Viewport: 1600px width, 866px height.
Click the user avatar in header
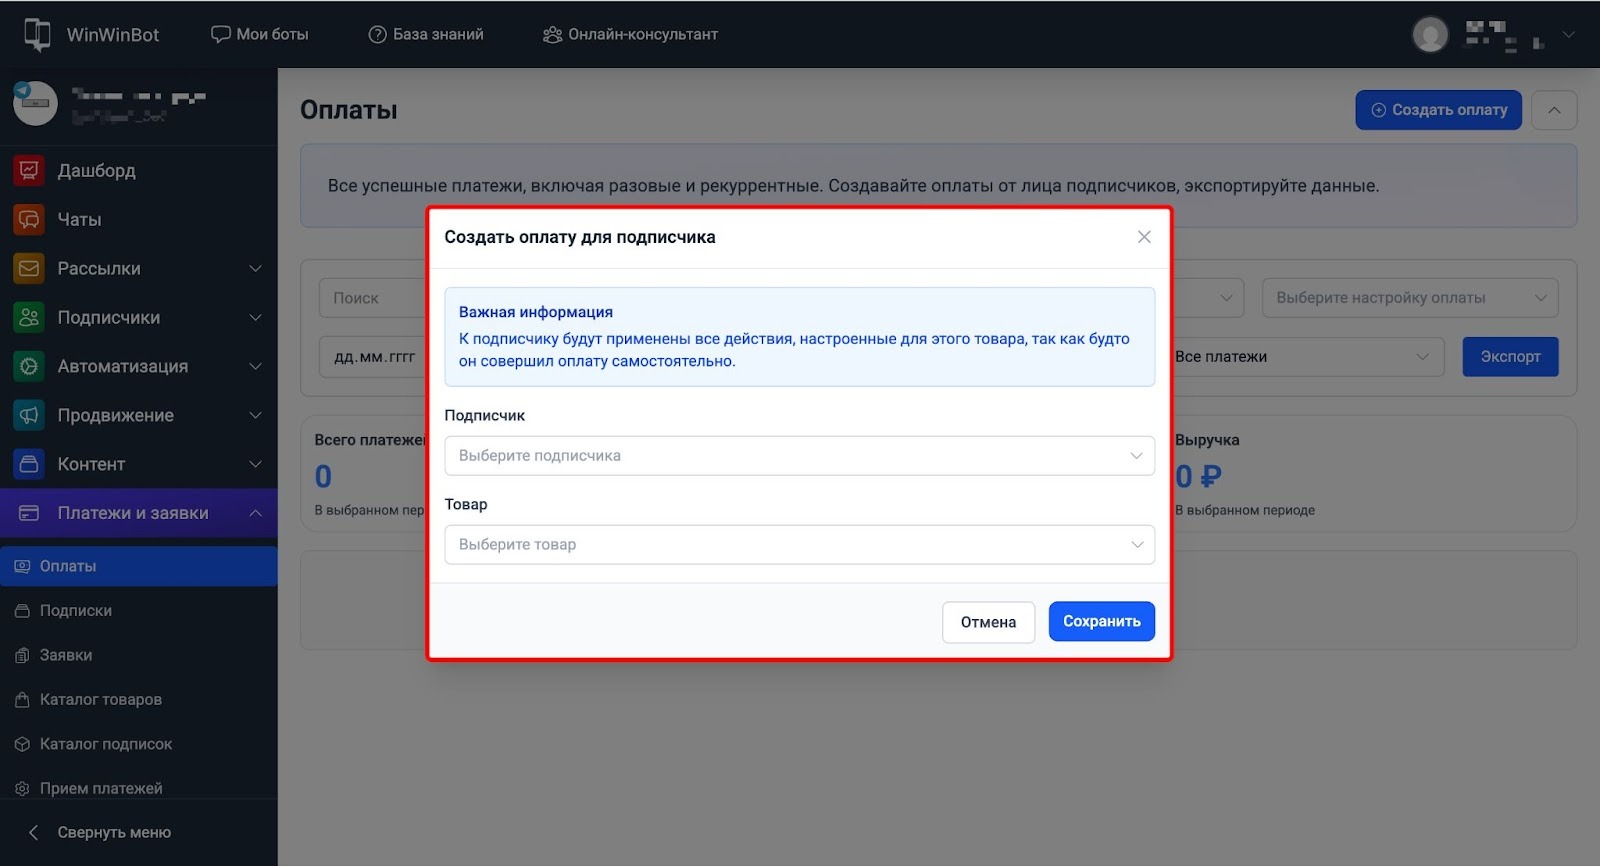1430,35
